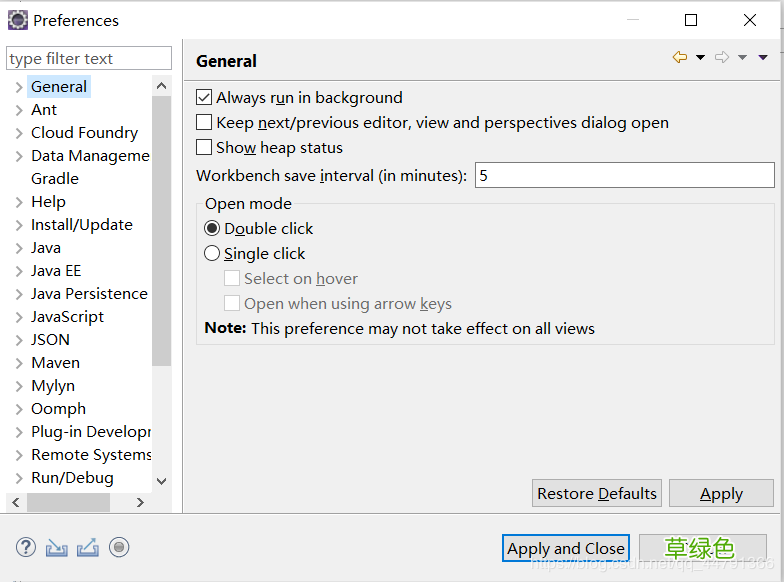Click the help question mark icon

pyautogui.click(x=26, y=547)
